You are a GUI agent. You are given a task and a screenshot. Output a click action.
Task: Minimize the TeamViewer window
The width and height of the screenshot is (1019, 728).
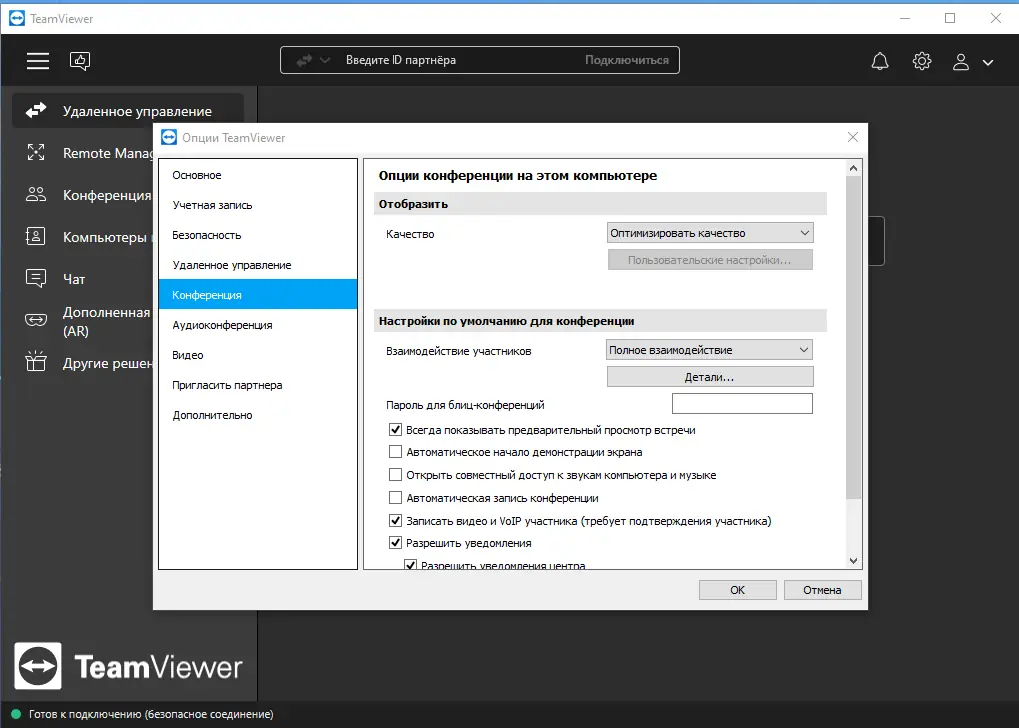pyautogui.click(x=905, y=18)
